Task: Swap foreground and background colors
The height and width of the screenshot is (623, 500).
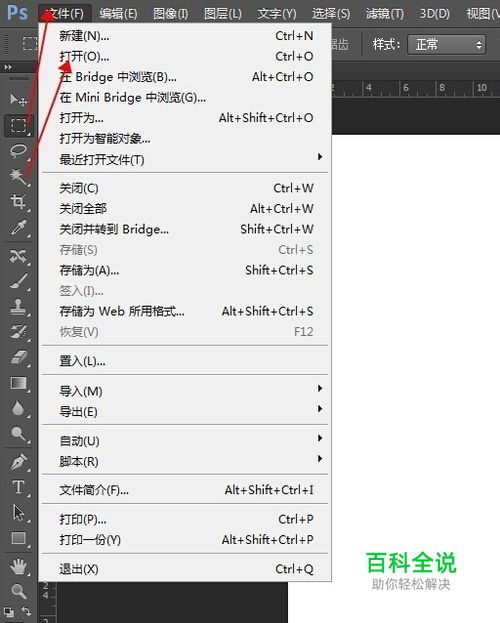Action: 26,611
